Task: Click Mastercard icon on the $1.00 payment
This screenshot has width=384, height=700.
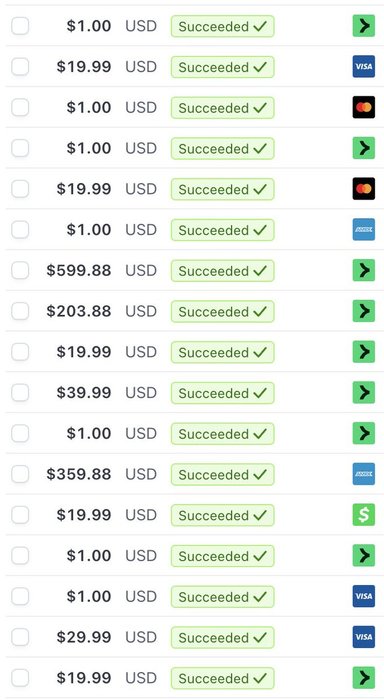Action: point(363,107)
